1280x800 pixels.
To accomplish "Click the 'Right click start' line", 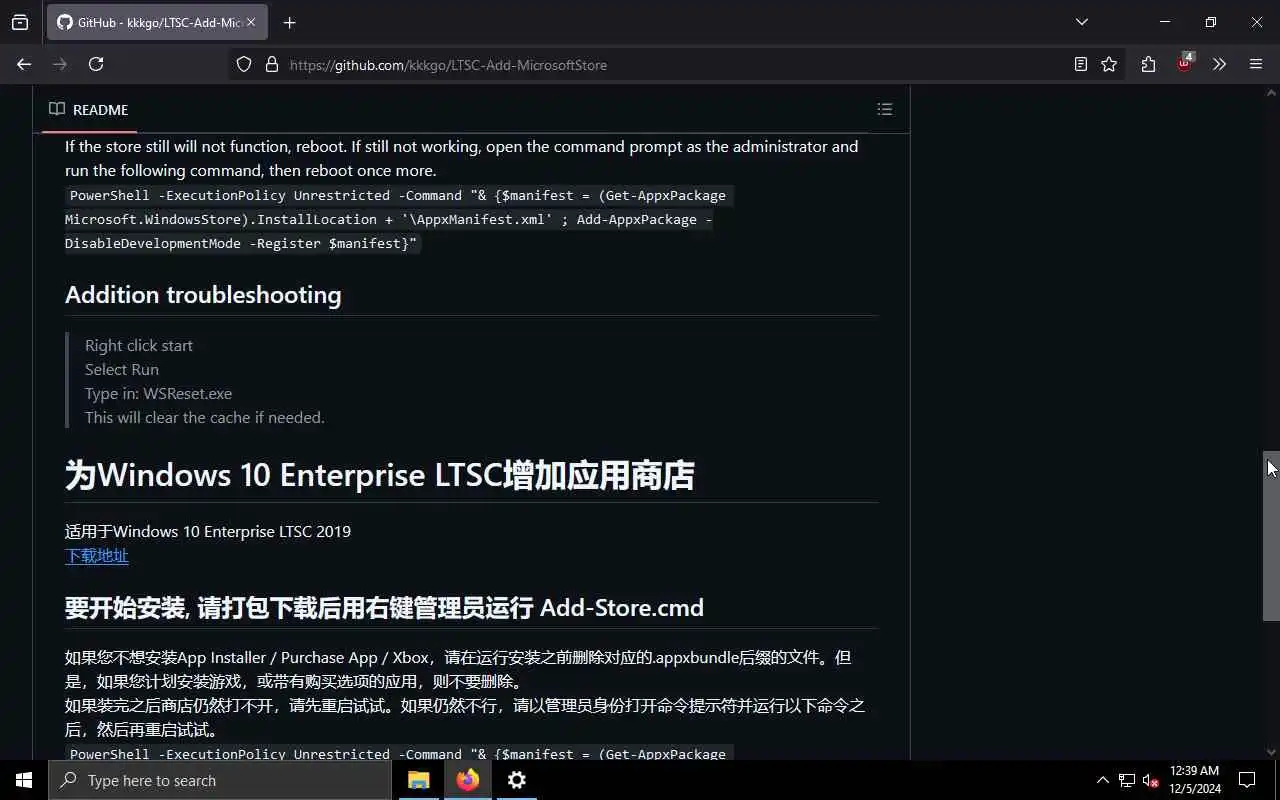I will tap(139, 346).
